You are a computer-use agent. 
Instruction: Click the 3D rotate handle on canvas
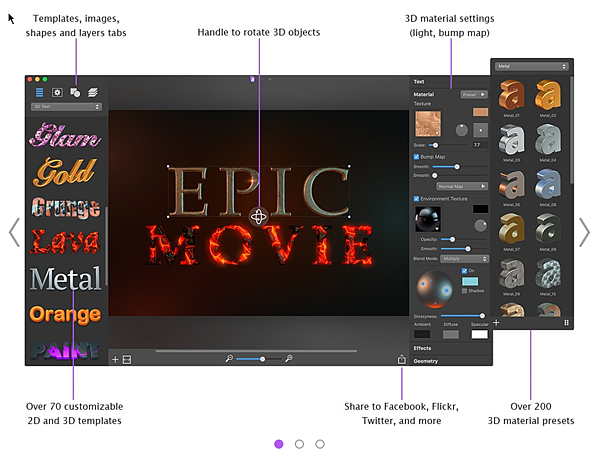pyautogui.click(x=258, y=217)
